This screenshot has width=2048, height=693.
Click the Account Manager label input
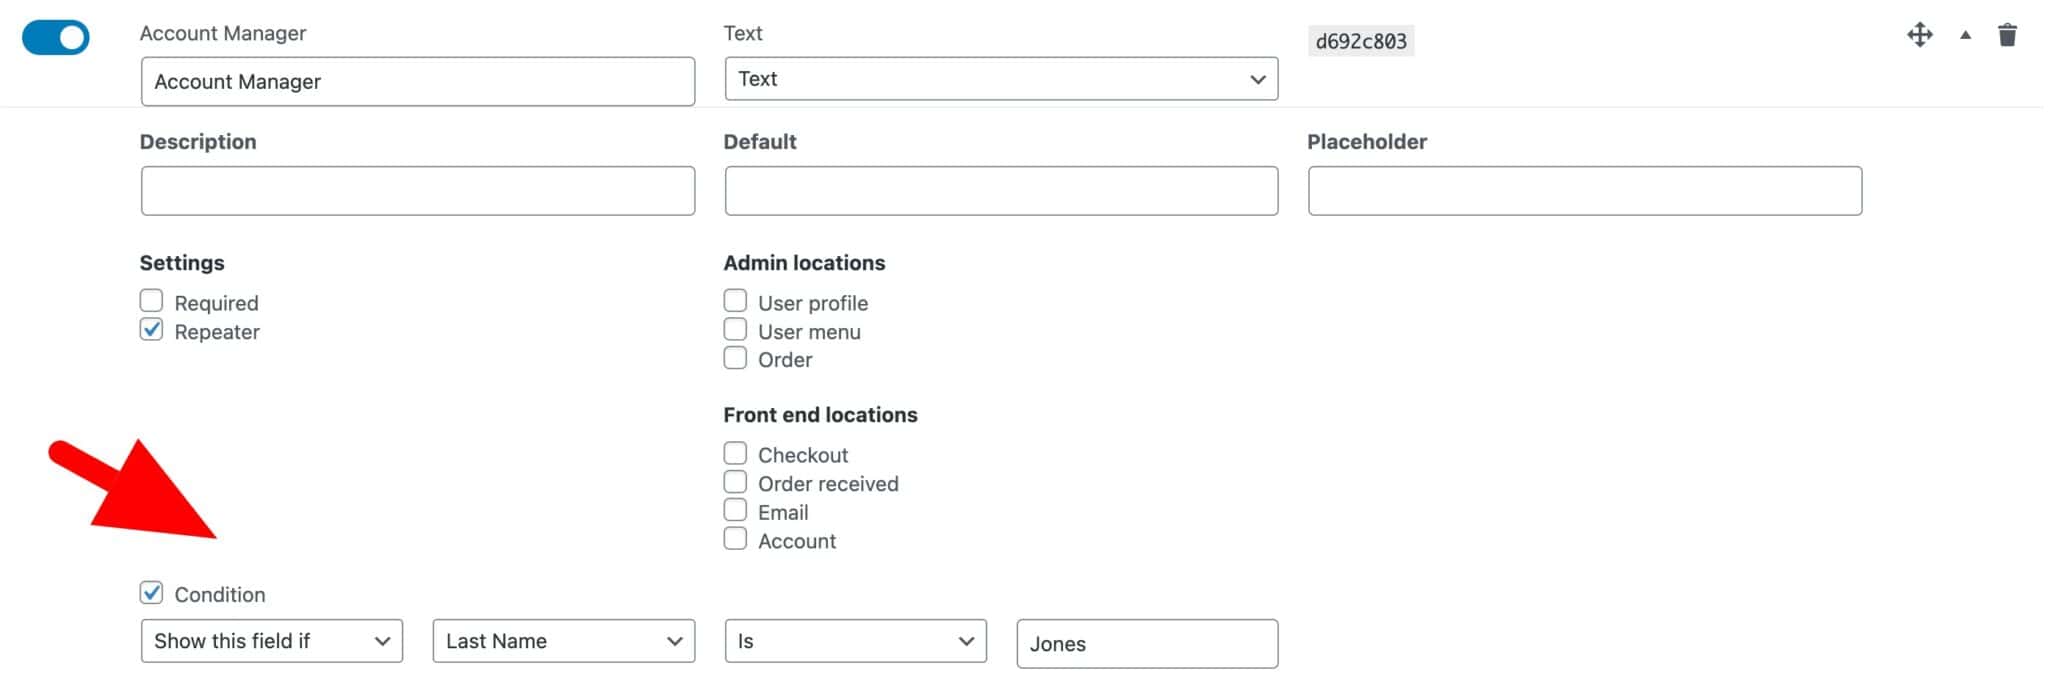418,81
